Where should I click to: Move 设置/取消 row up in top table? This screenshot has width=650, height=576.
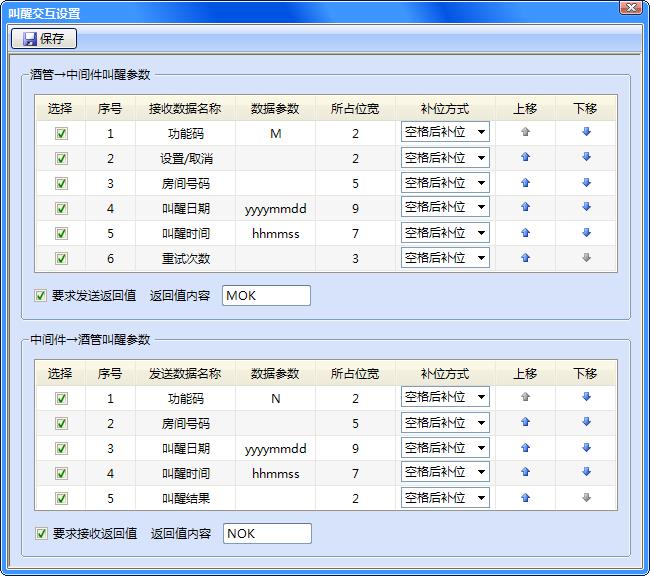525,157
